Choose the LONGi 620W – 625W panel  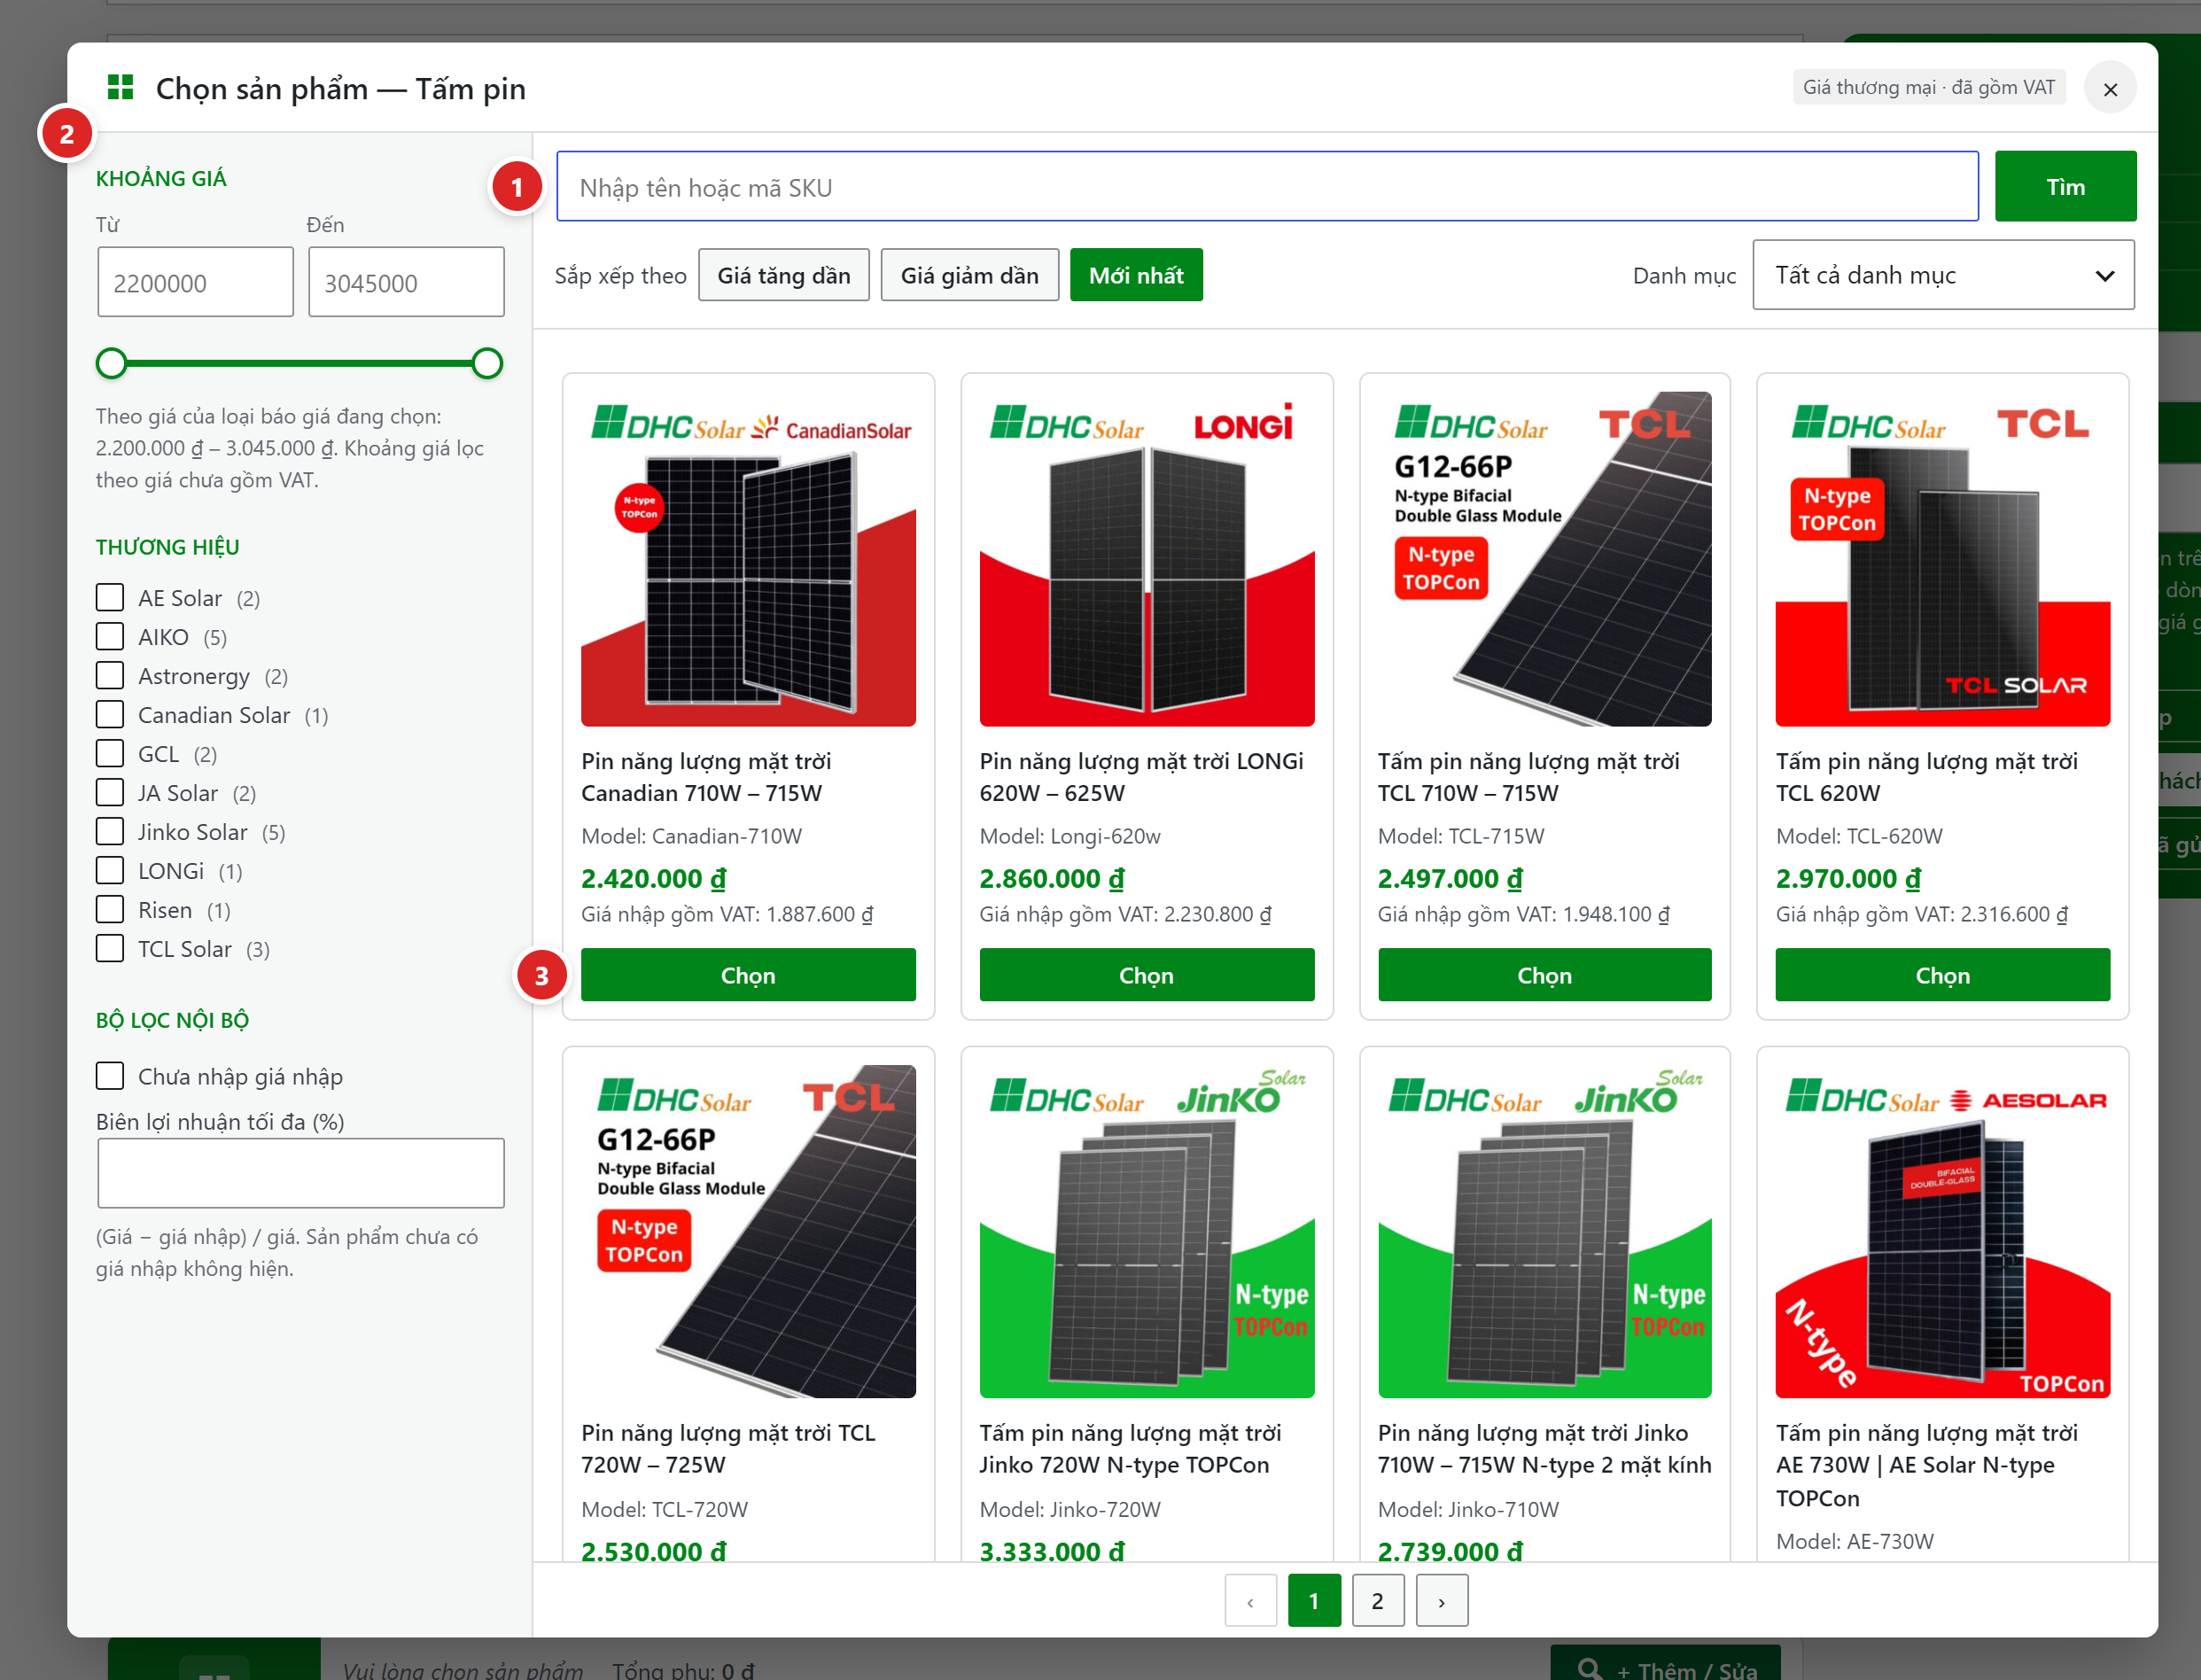tap(1146, 975)
